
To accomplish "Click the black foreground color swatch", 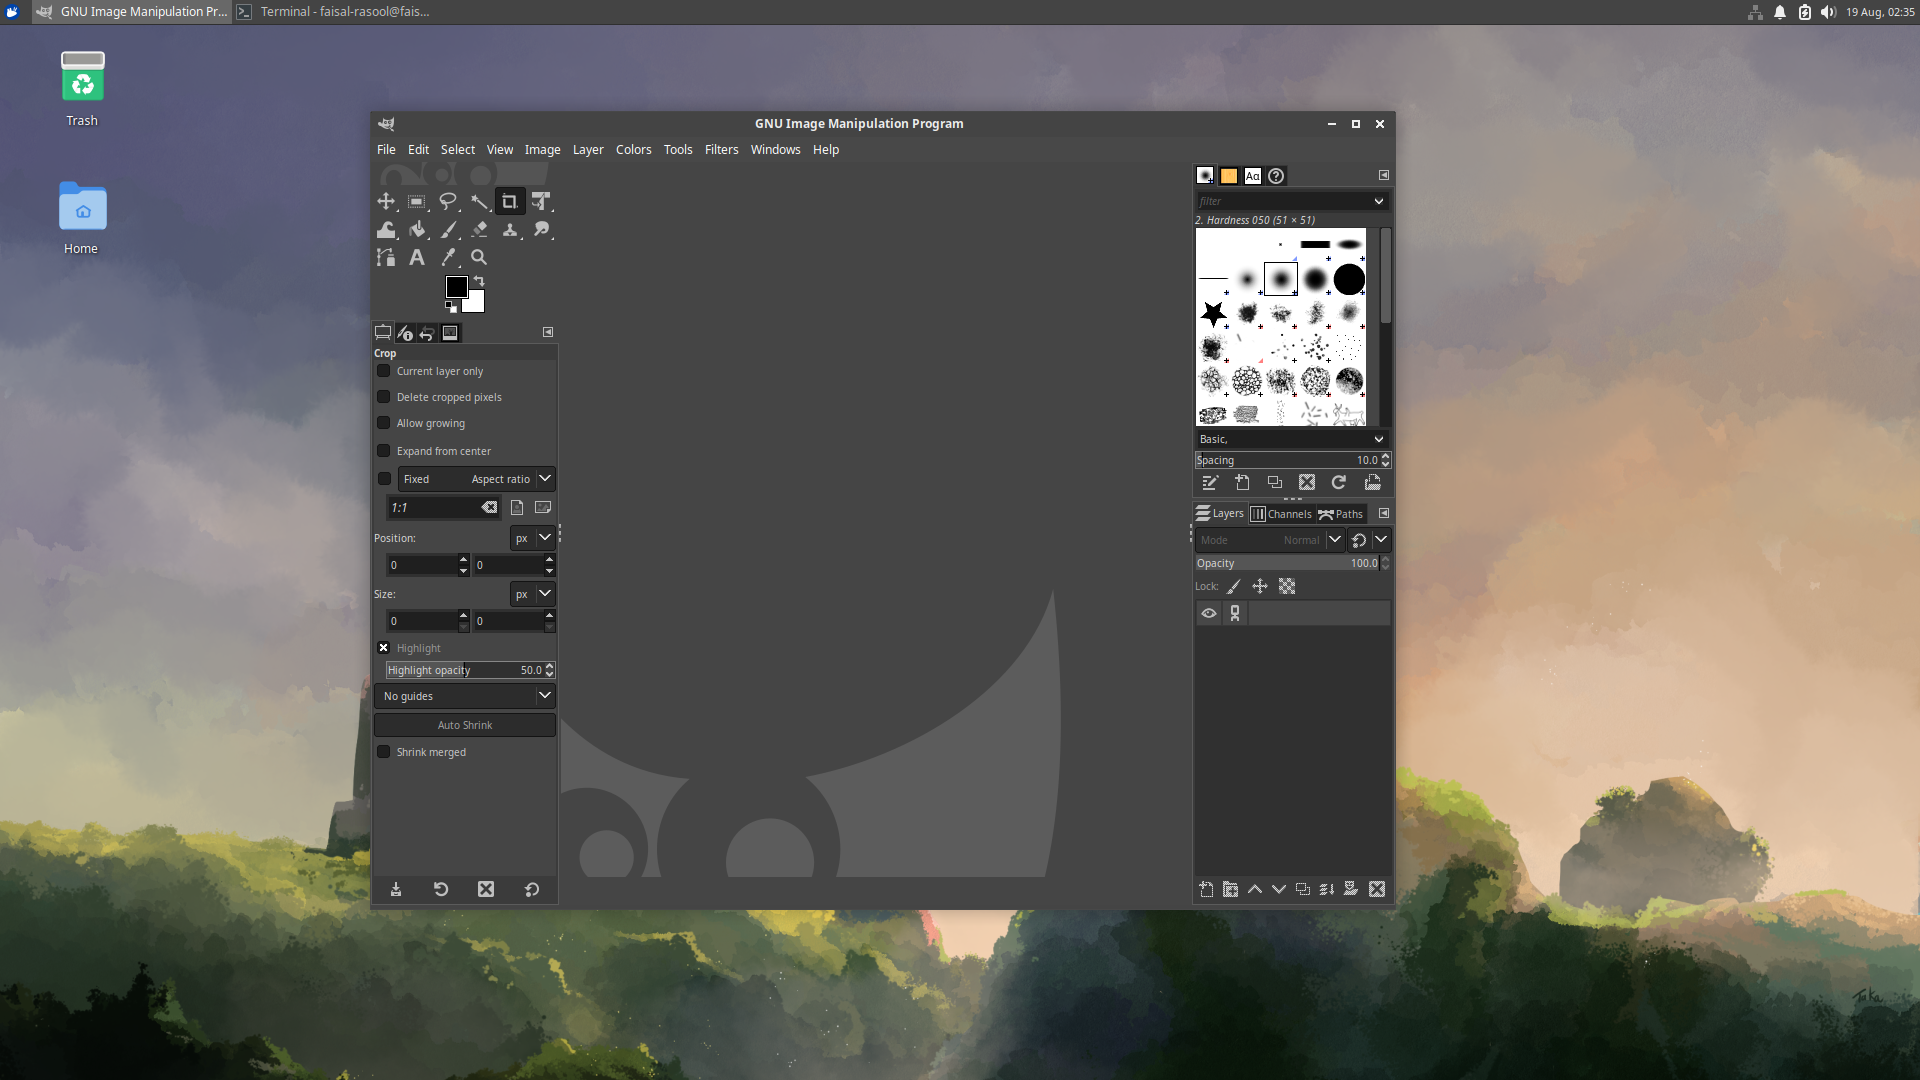I will 456,288.
